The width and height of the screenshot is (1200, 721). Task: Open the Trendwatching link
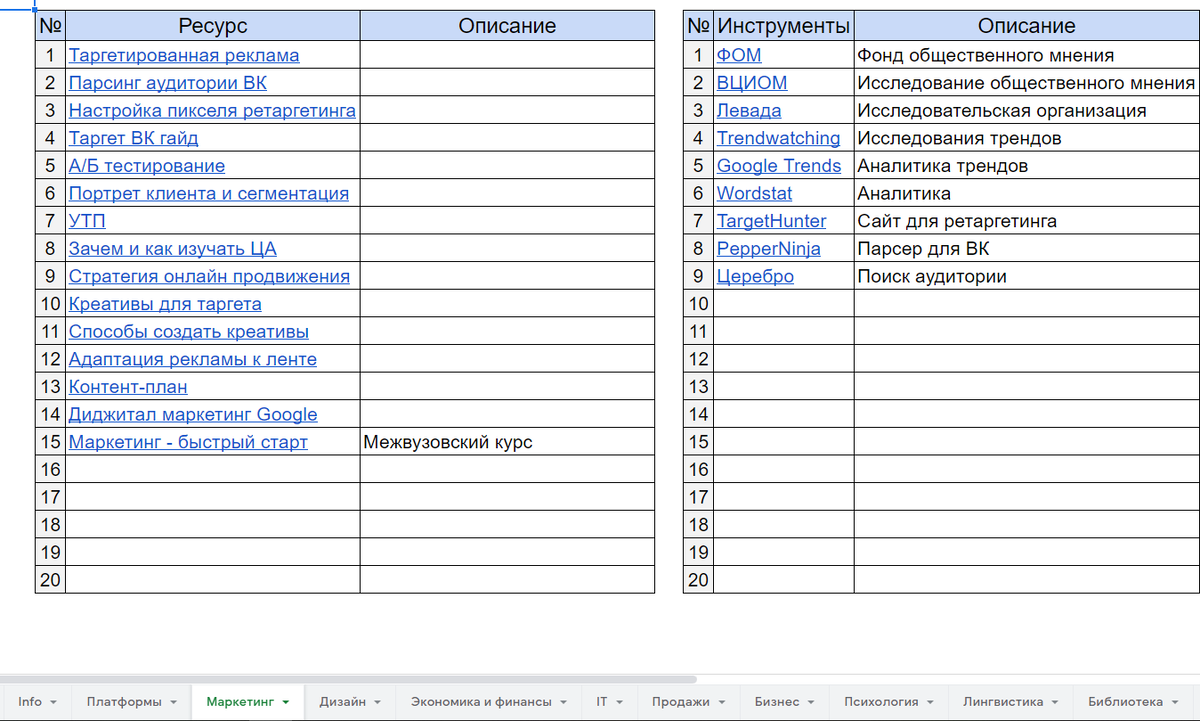(x=779, y=138)
